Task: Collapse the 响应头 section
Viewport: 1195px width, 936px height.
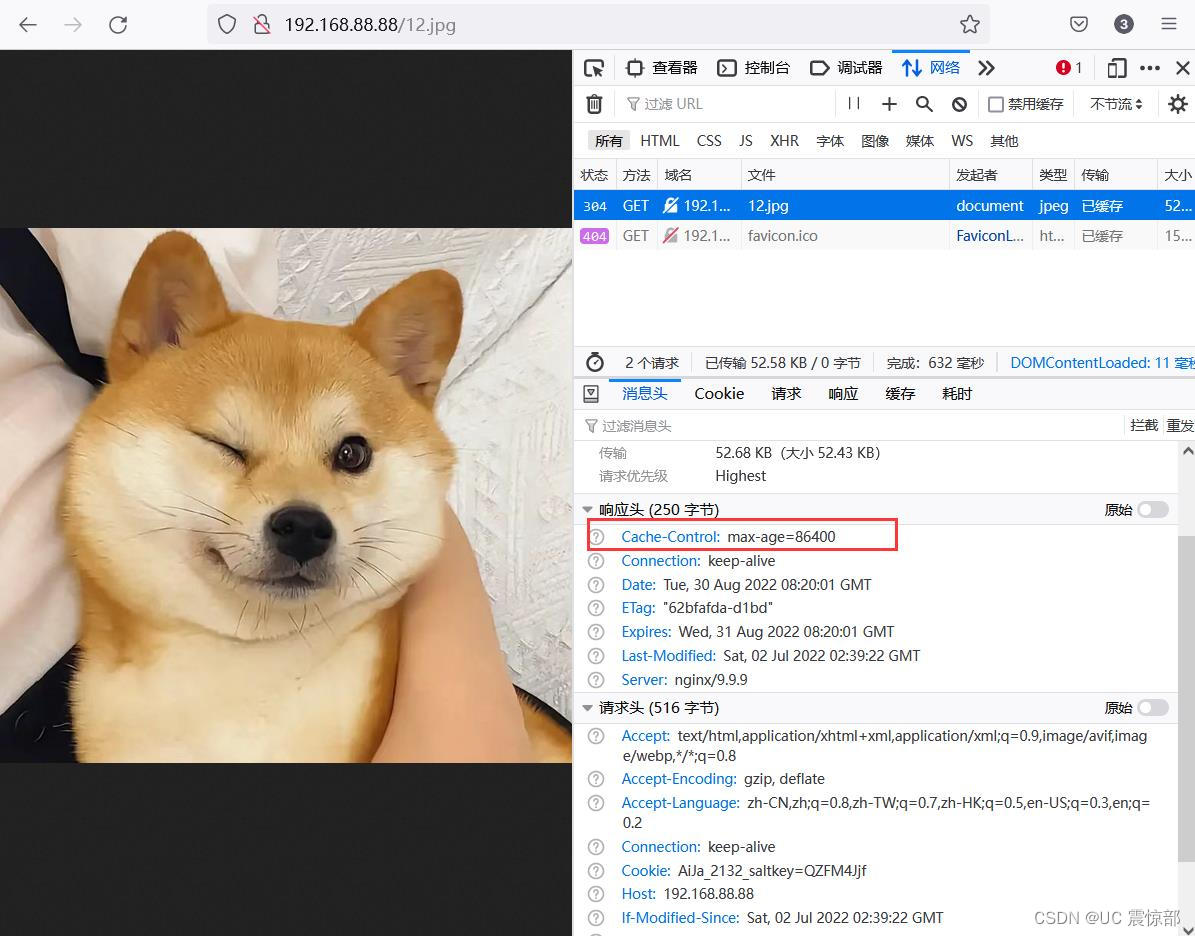Action: coord(588,509)
